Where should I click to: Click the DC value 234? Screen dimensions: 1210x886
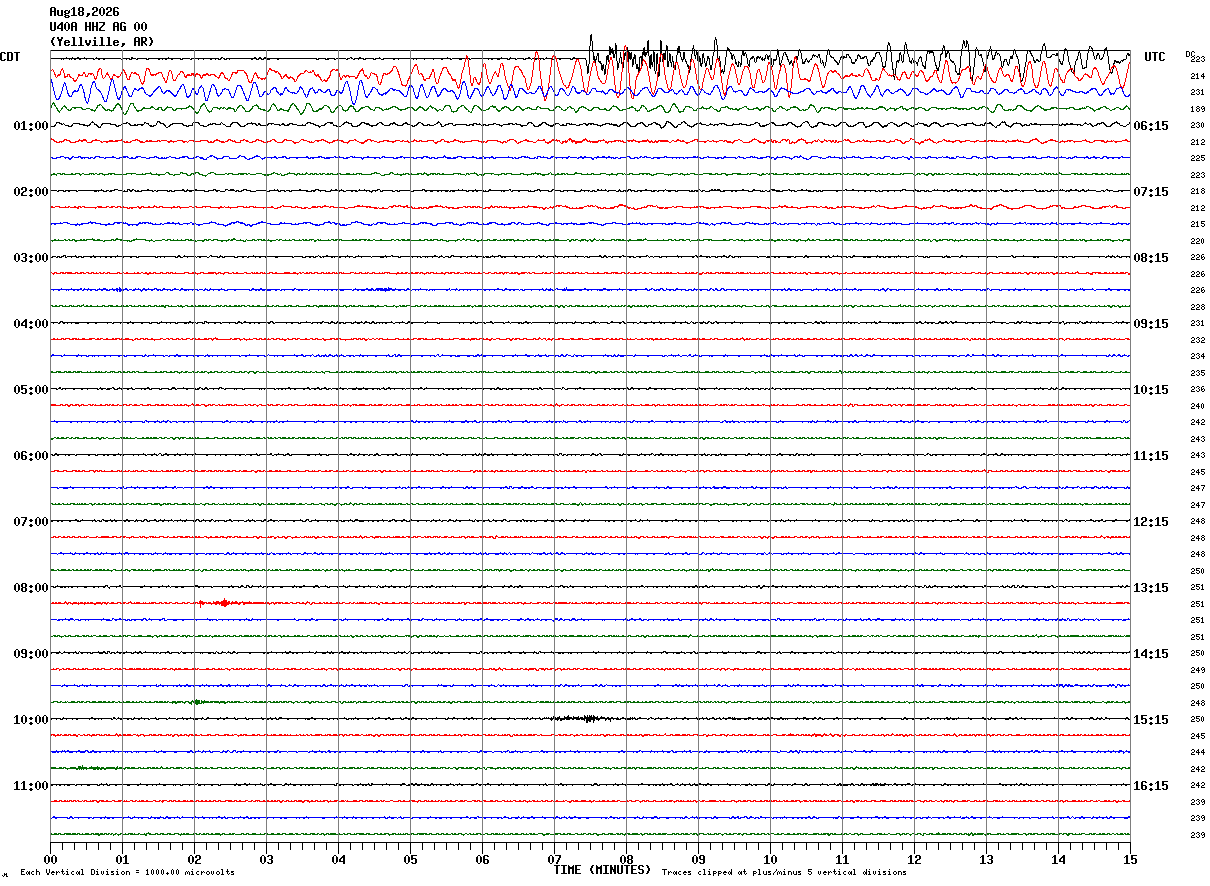point(1197,356)
